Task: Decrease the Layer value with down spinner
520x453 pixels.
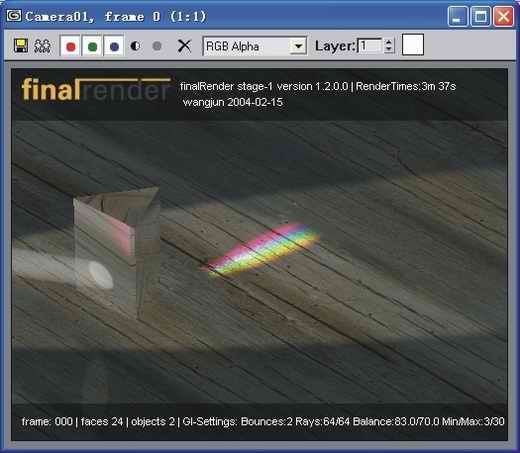Action: pyautogui.click(x=389, y=50)
